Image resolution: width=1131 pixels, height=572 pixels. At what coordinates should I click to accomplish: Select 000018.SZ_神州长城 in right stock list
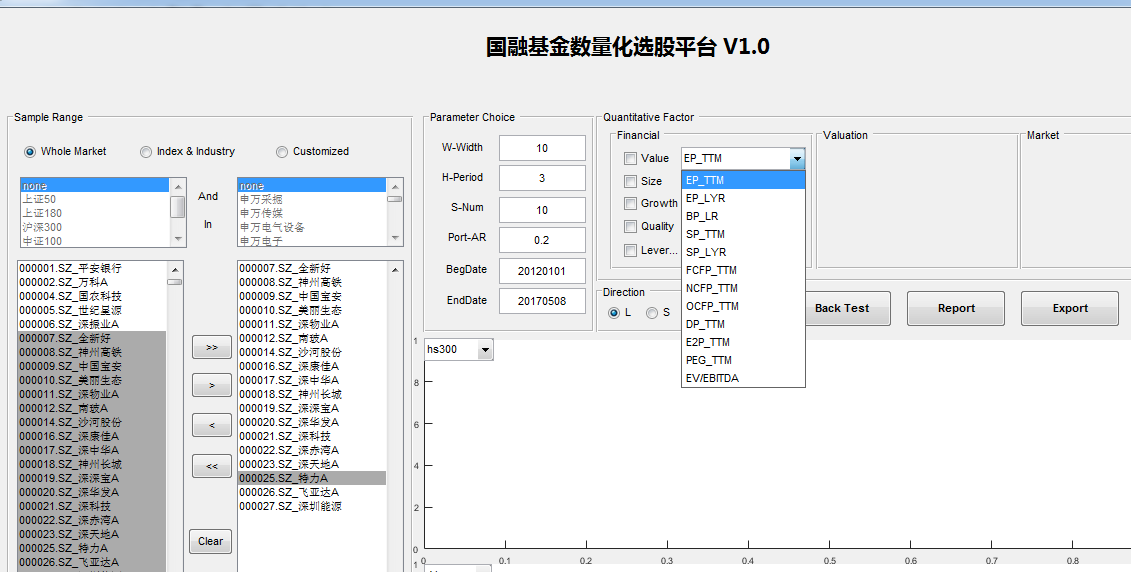click(x=312, y=395)
